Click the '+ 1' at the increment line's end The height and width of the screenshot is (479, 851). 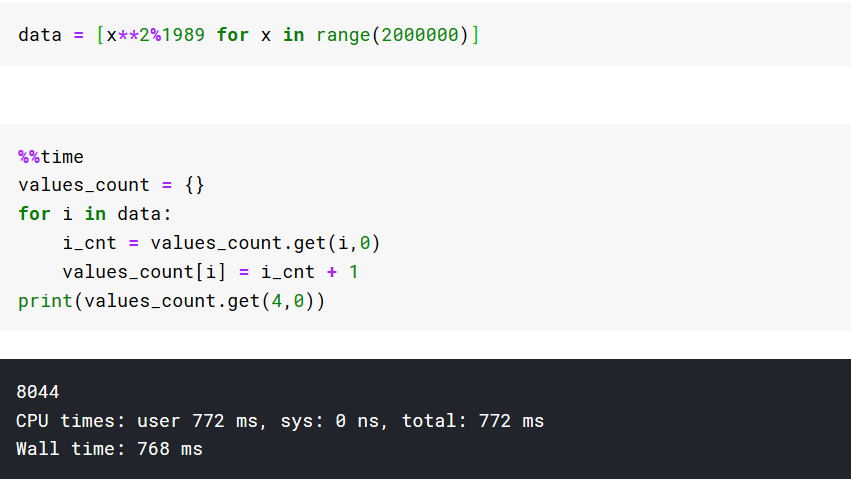click(x=343, y=272)
